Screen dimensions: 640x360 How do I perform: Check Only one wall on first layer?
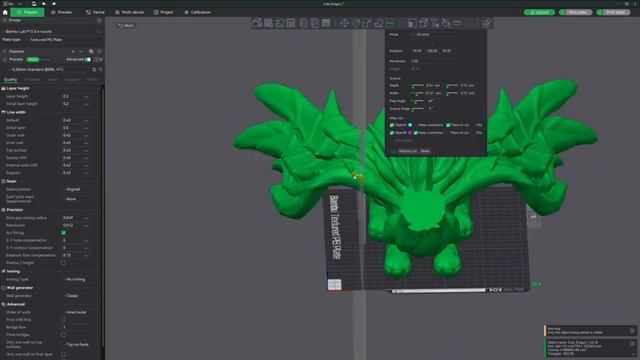(x=63, y=354)
